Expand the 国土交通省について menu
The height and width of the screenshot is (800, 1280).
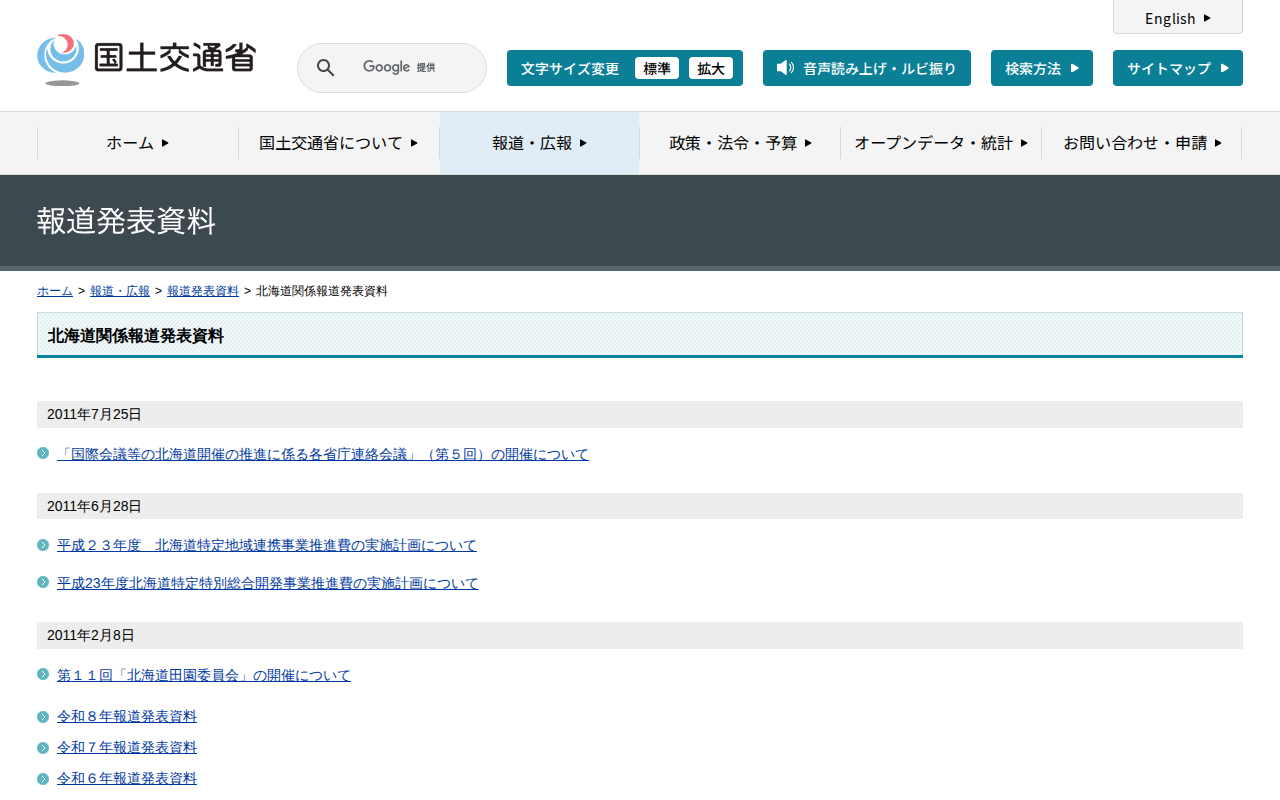(x=338, y=143)
